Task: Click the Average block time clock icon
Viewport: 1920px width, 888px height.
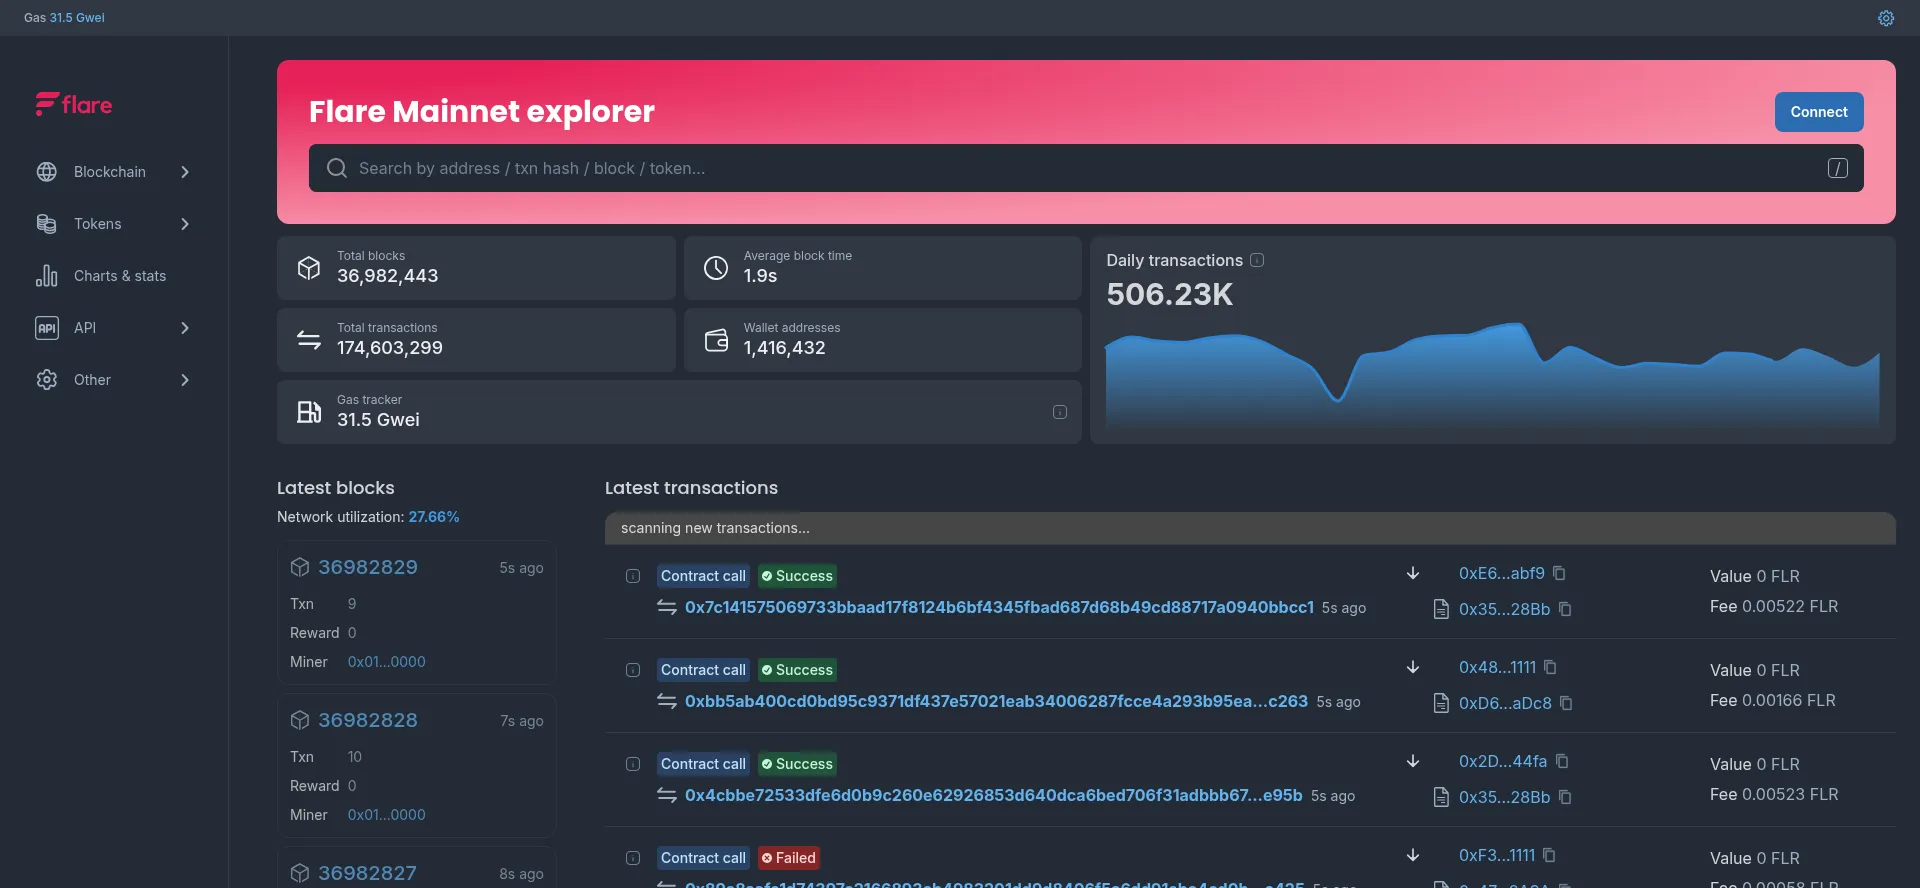Action: tap(716, 268)
